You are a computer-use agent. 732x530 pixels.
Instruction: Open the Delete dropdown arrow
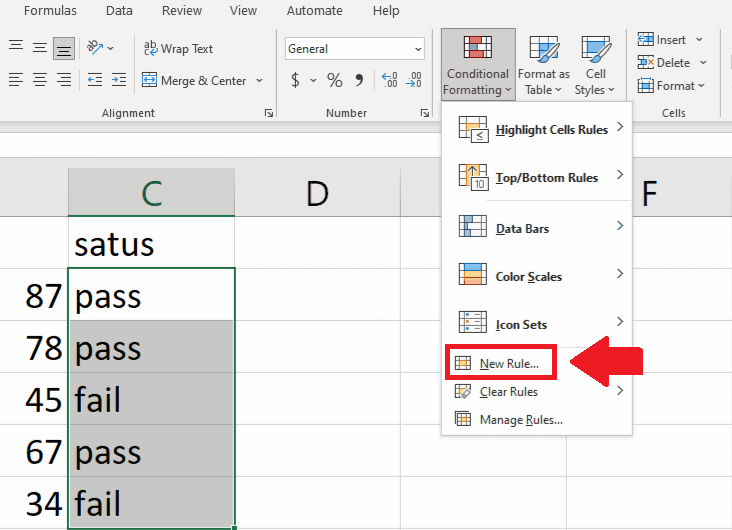coord(703,63)
